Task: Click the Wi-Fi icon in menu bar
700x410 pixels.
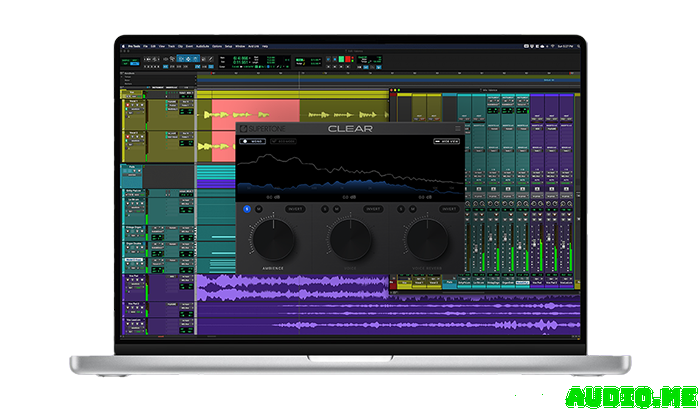Action: pos(552,46)
